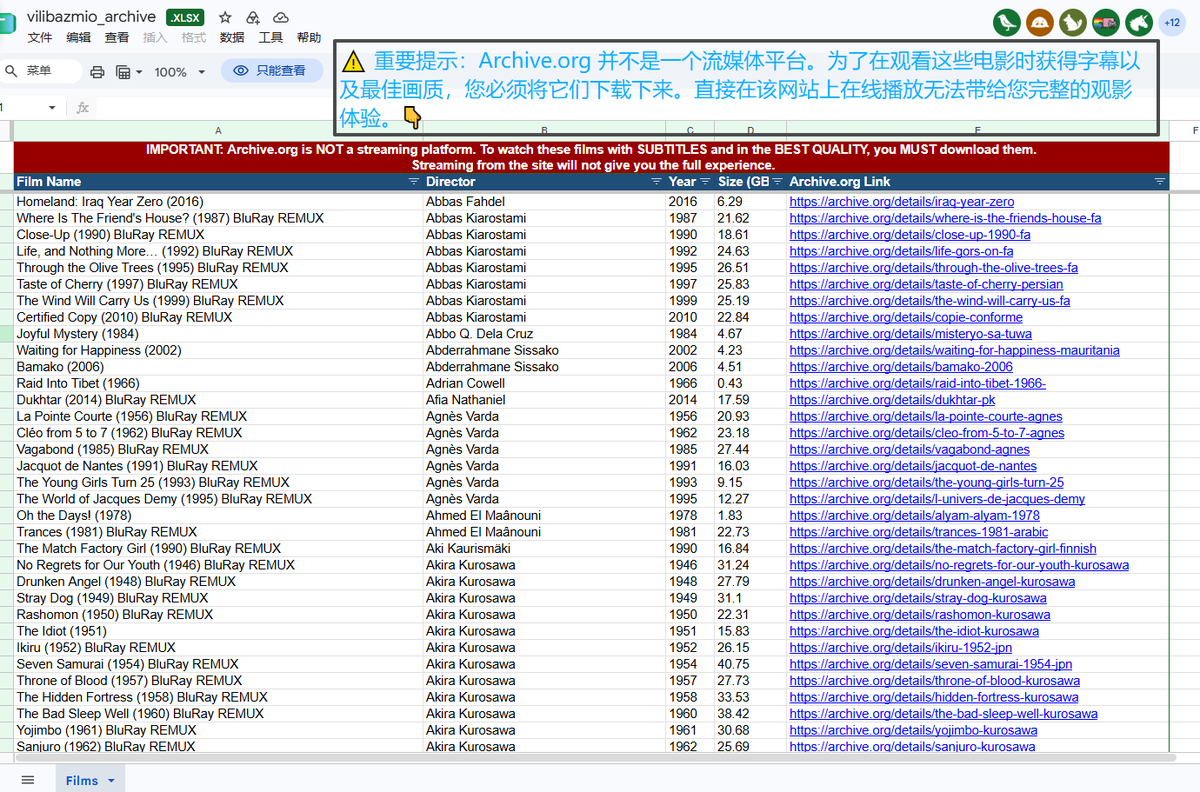Open the filter views dropdown in toolbar
This screenshot has height=792, width=1200.
coord(129,72)
